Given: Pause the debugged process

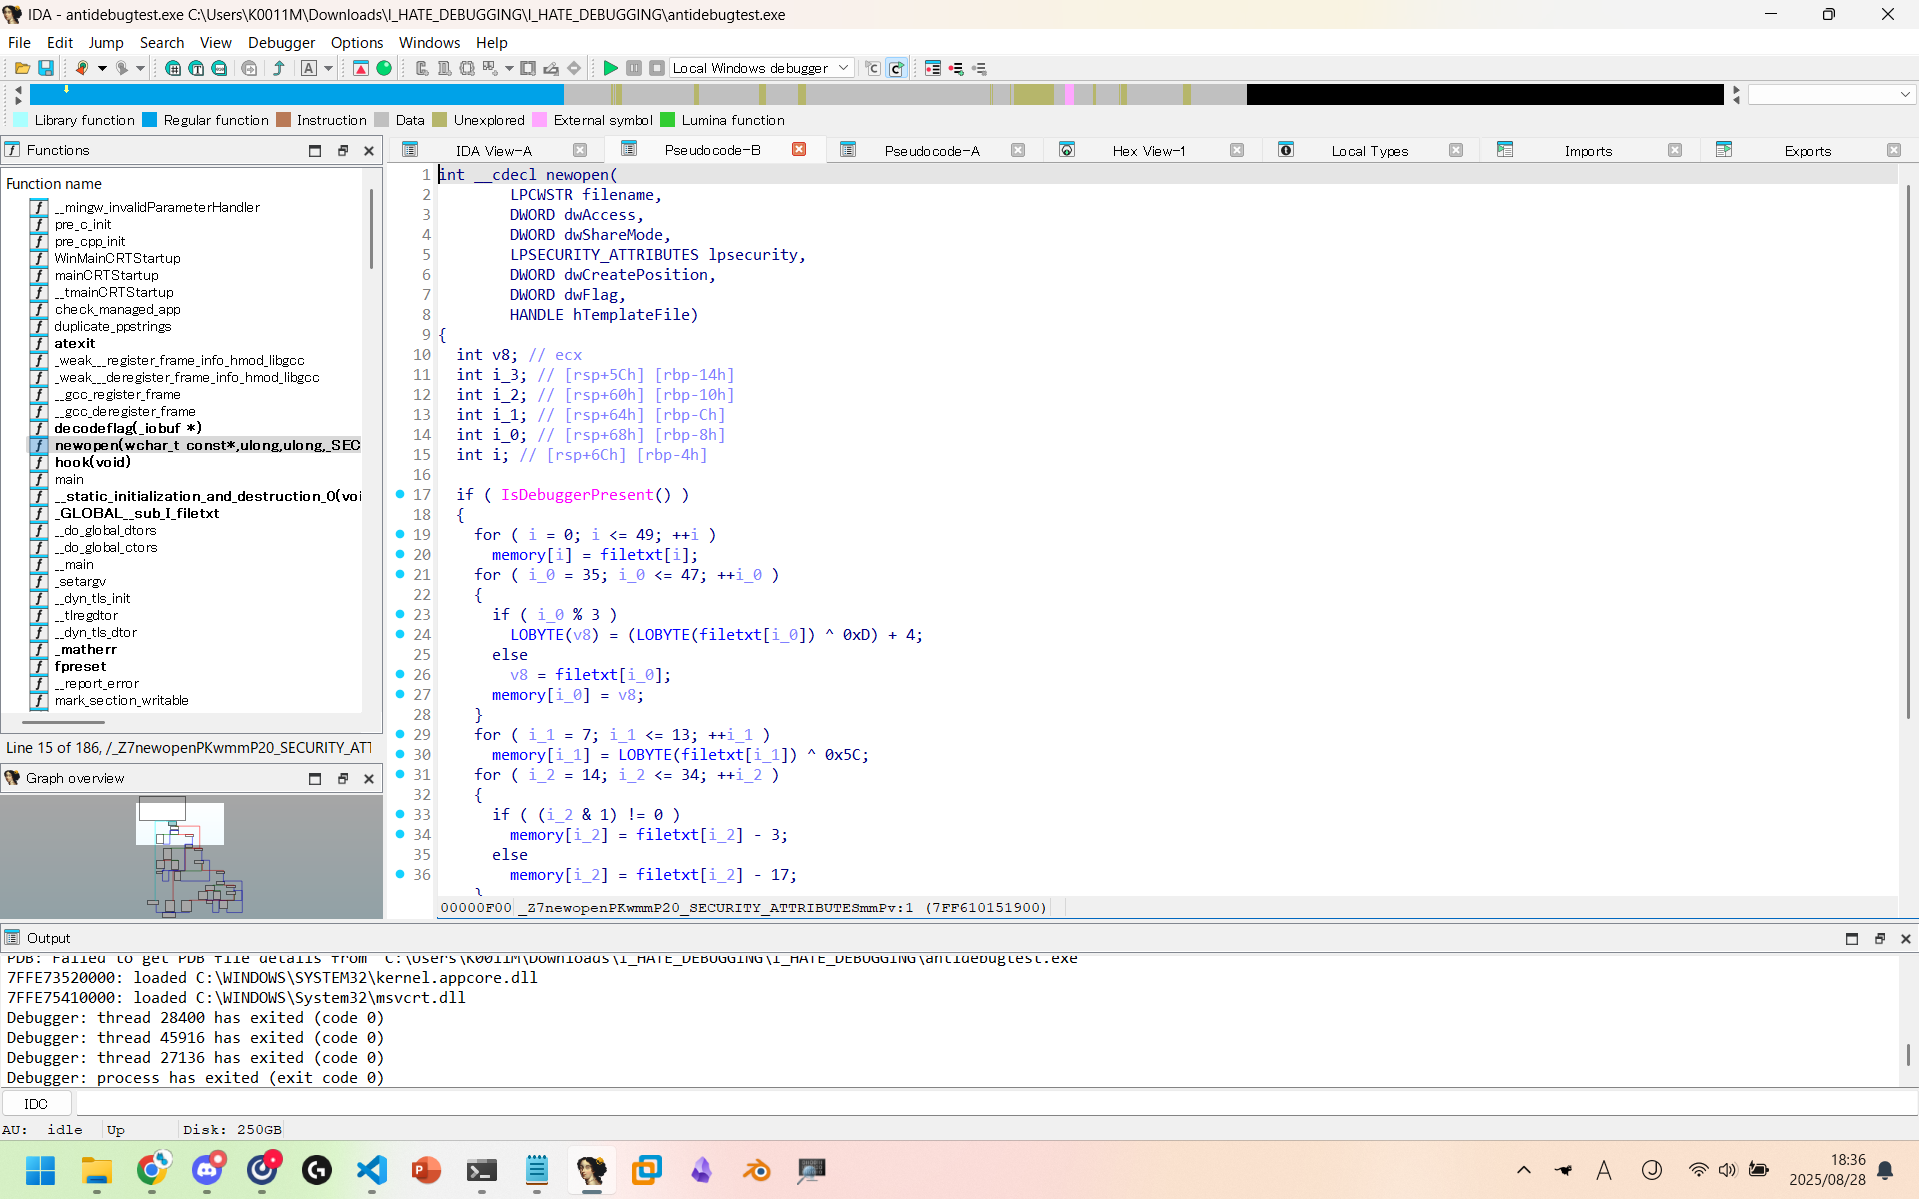Looking at the screenshot, I should [634, 68].
